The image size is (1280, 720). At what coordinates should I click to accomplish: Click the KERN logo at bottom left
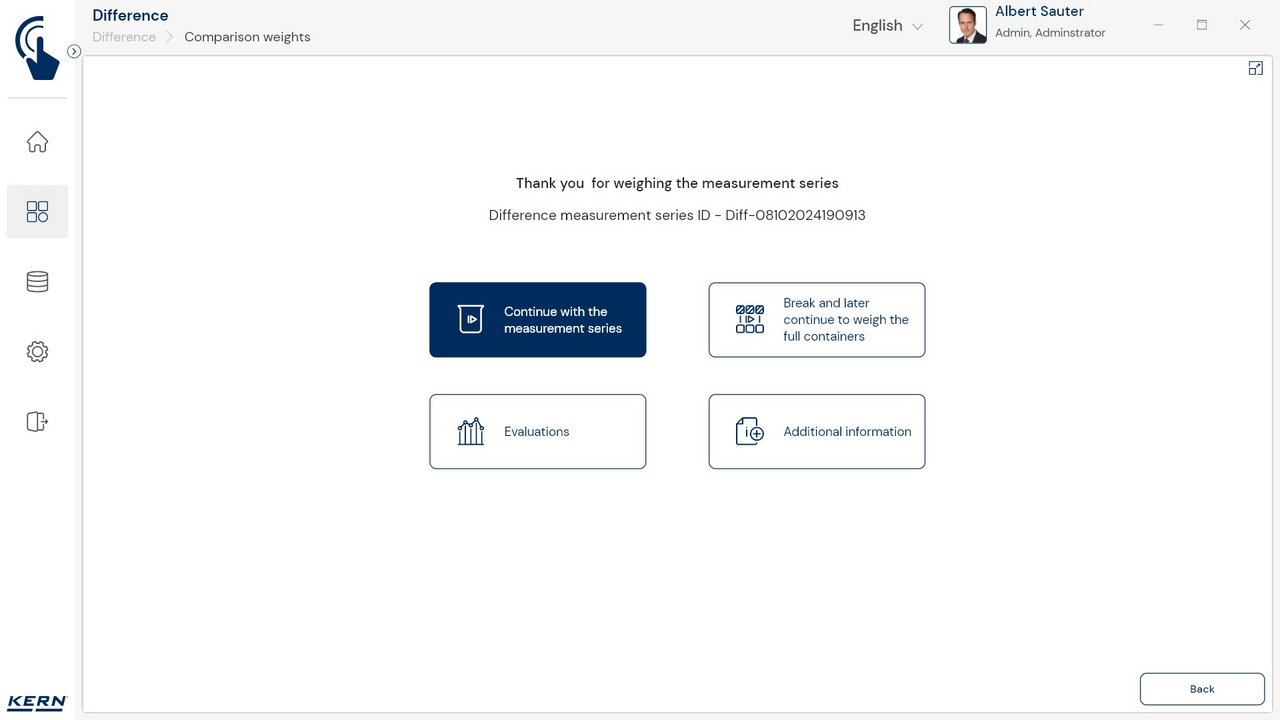coord(37,702)
